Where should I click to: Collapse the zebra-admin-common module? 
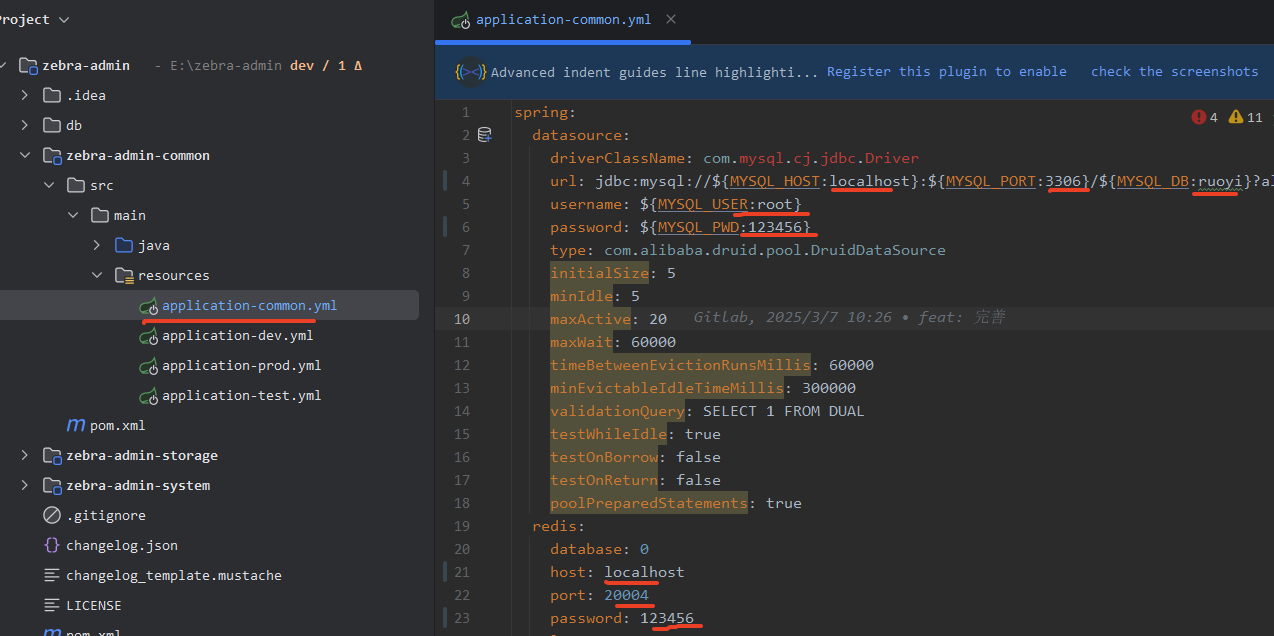[x=25, y=155]
